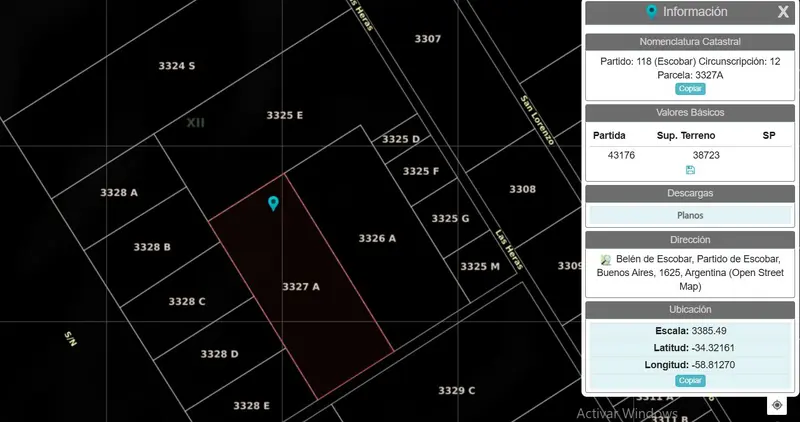The width and height of the screenshot is (800, 422).
Task: Click the Escala value 3385.49
Action: [x=709, y=331]
